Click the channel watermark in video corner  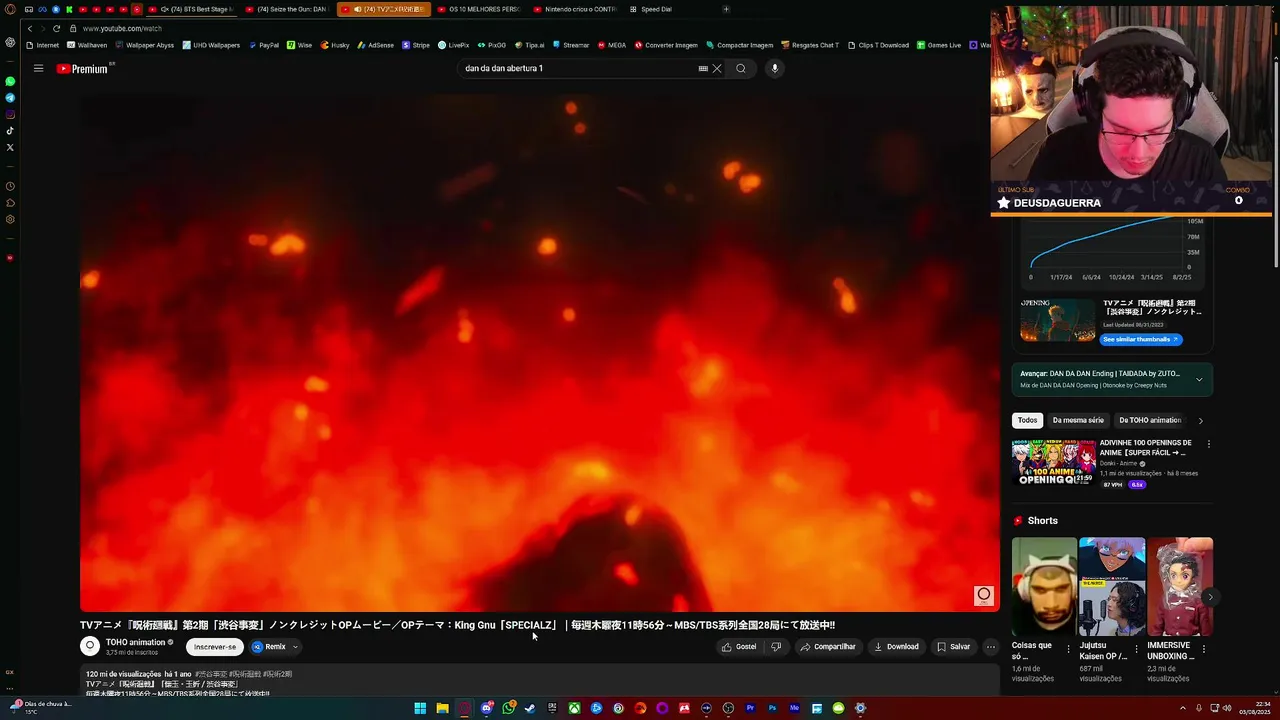click(984, 596)
